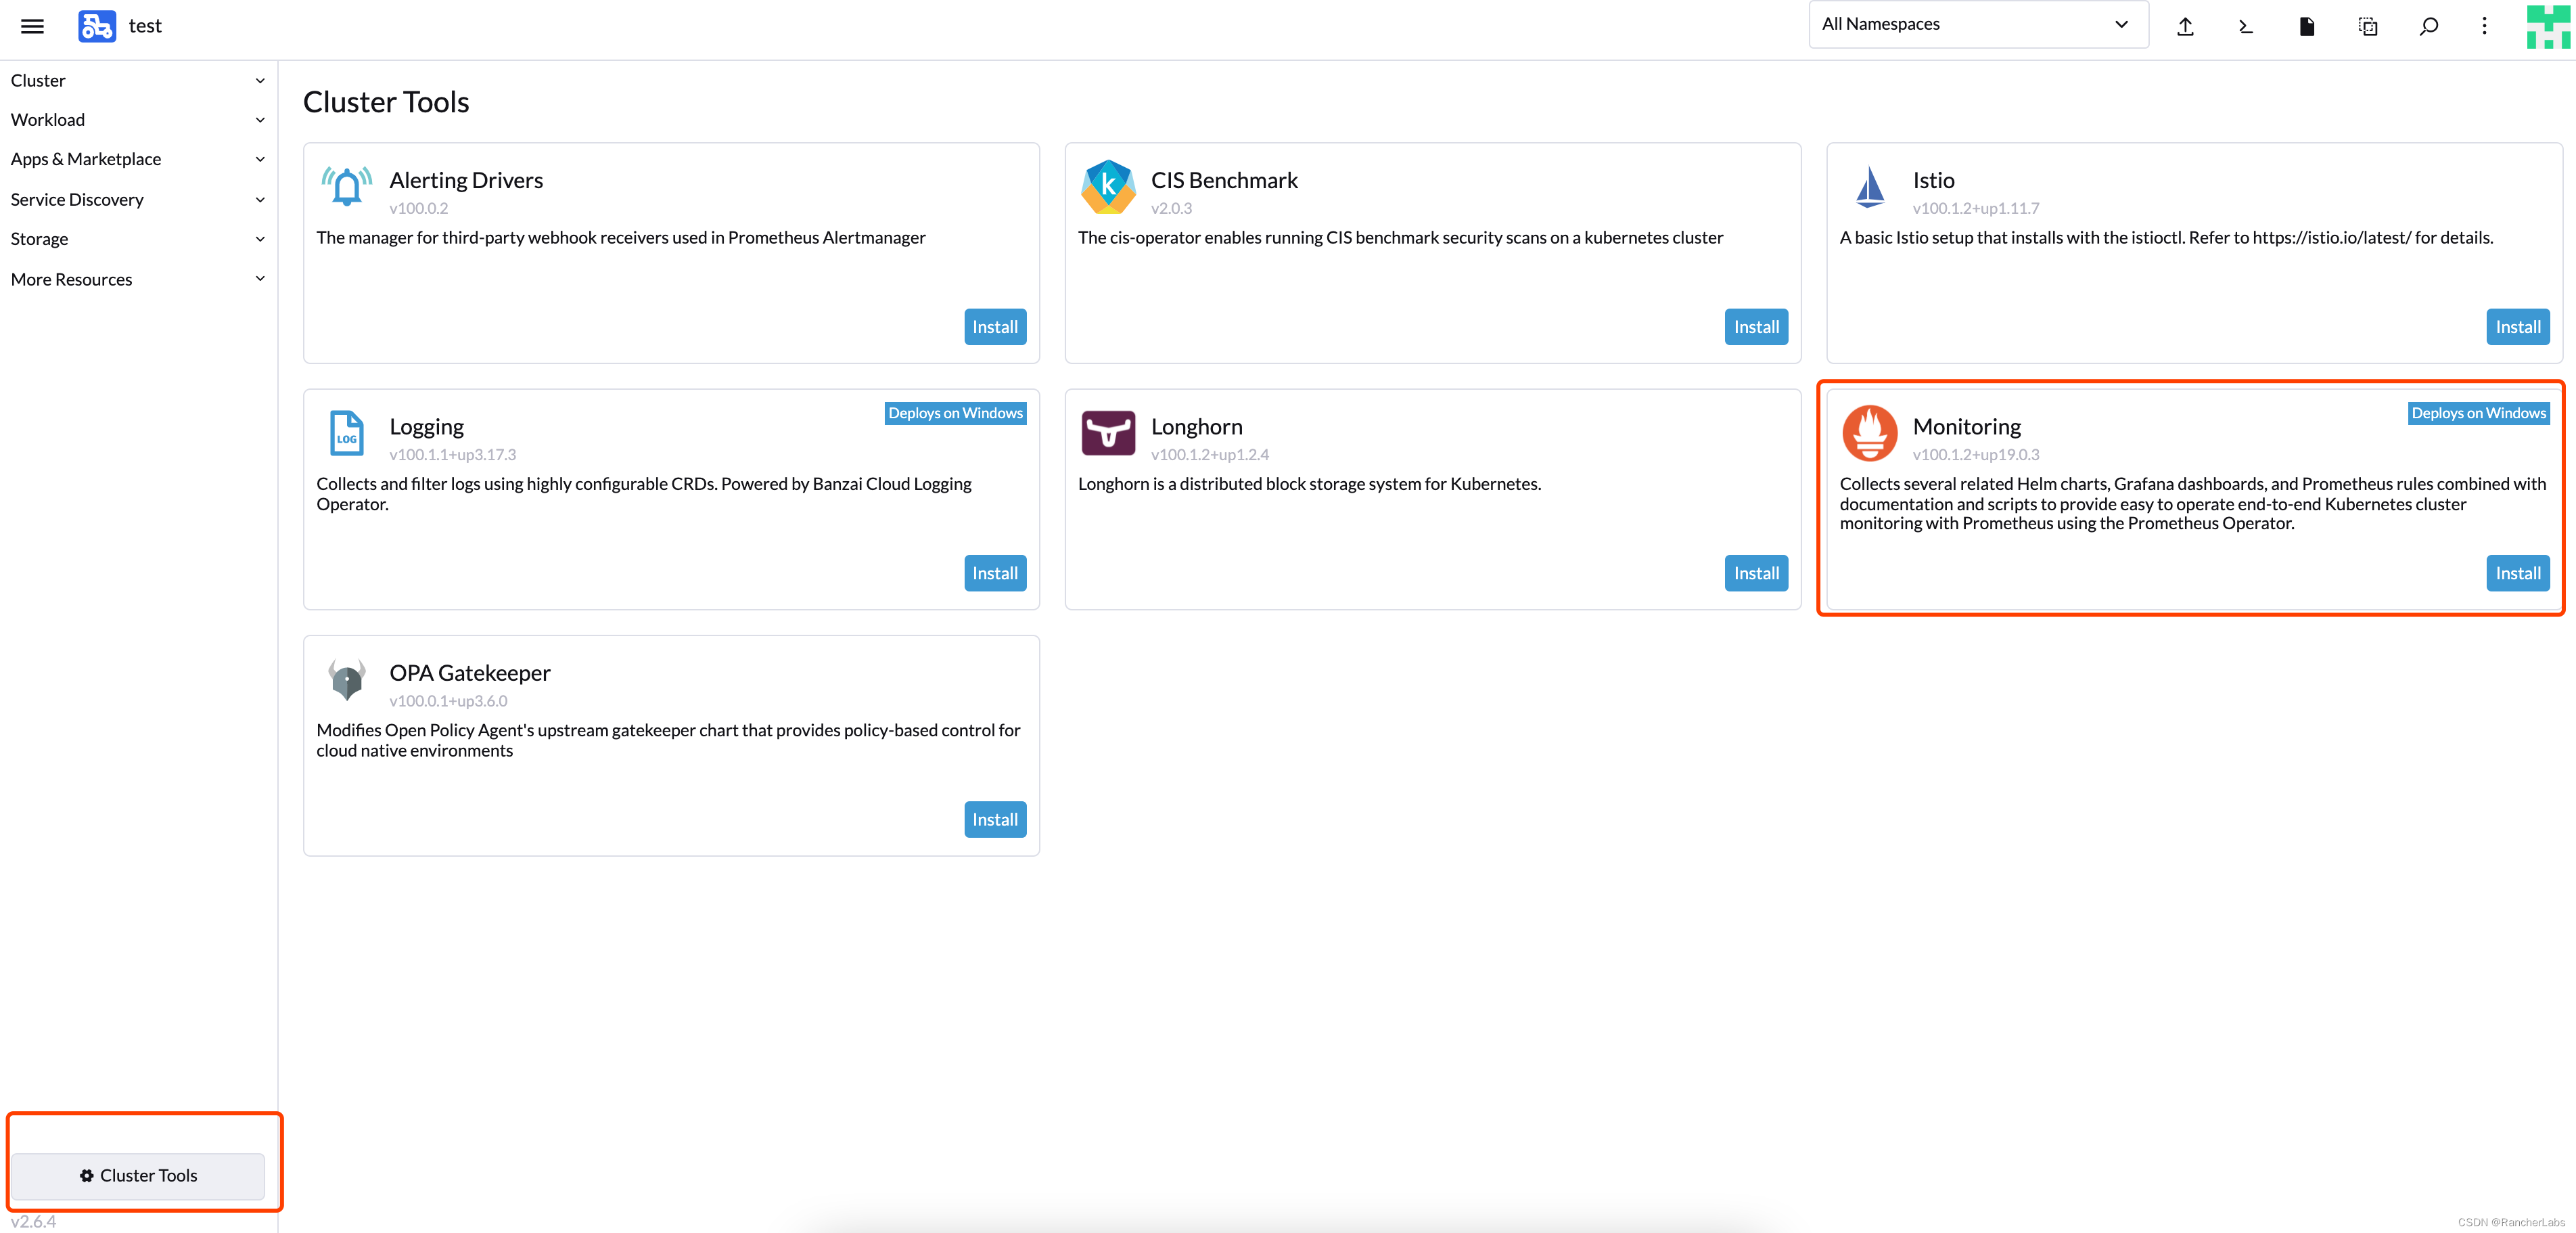The width and height of the screenshot is (2576, 1233).
Task: Open the kubectl shell icon
Action: tap(2246, 26)
